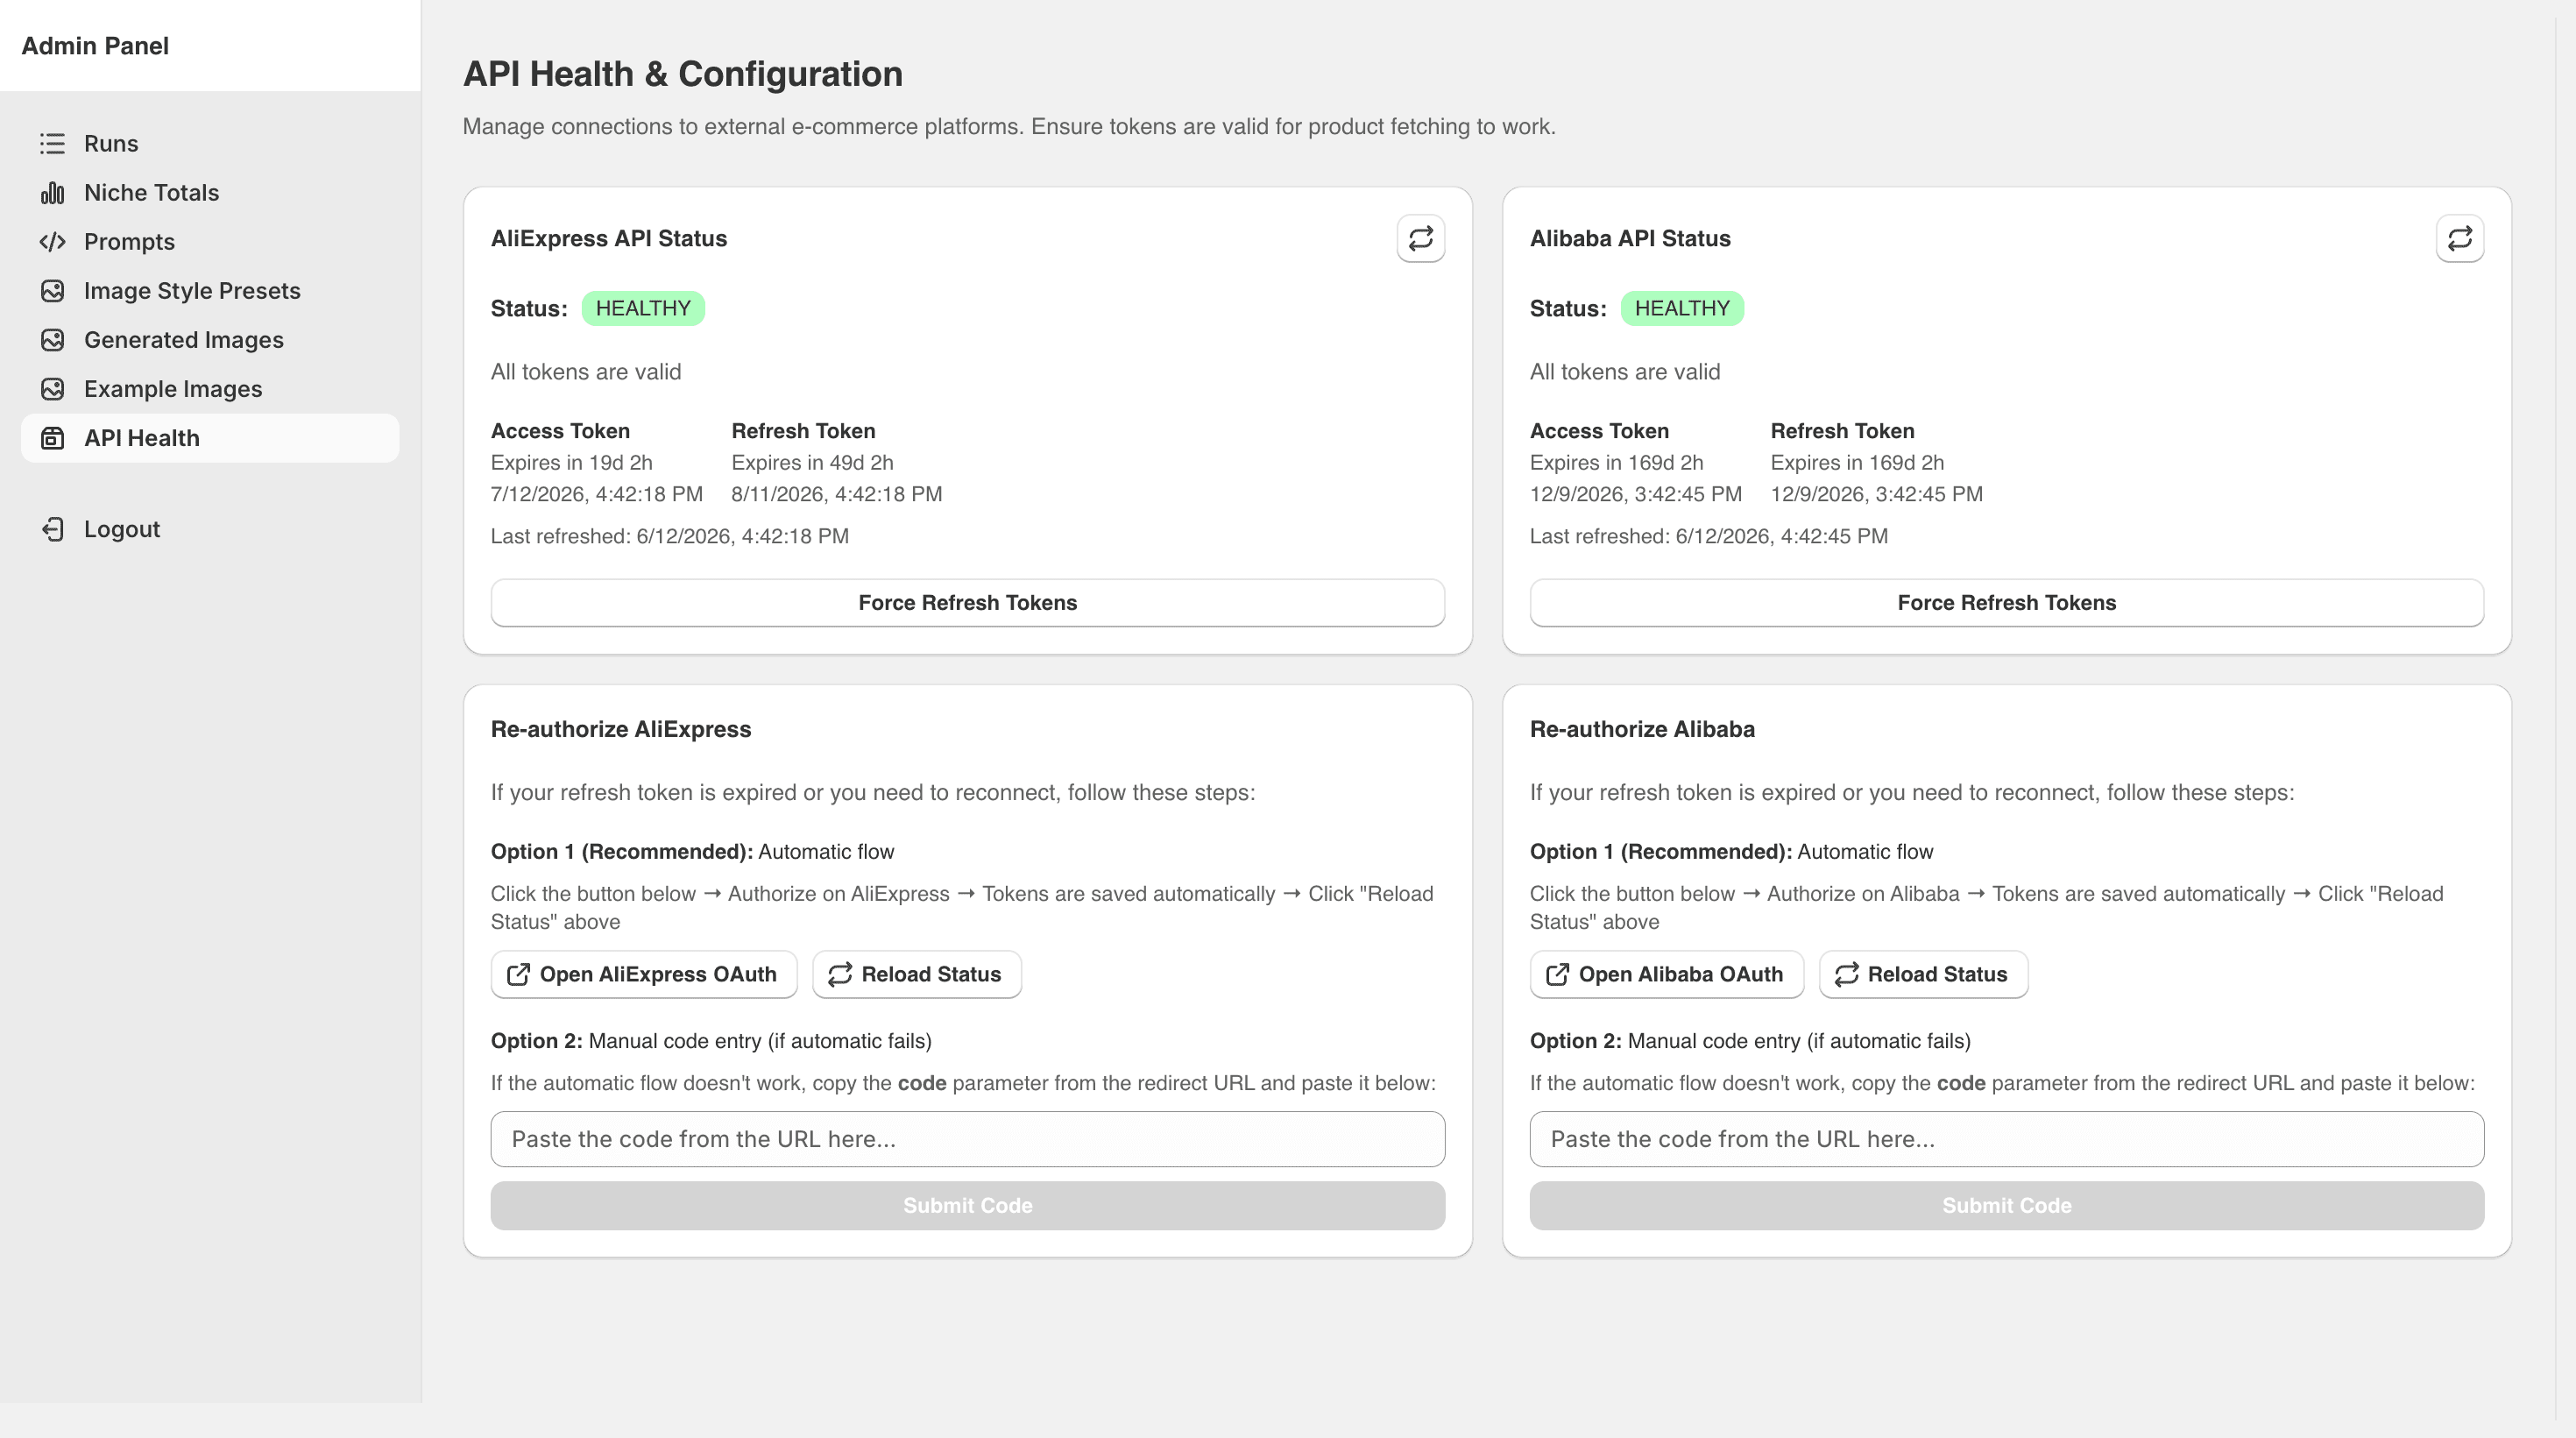The width and height of the screenshot is (2576, 1438).
Task: Open AliExpress OAuth button
Action: click(644, 974)
